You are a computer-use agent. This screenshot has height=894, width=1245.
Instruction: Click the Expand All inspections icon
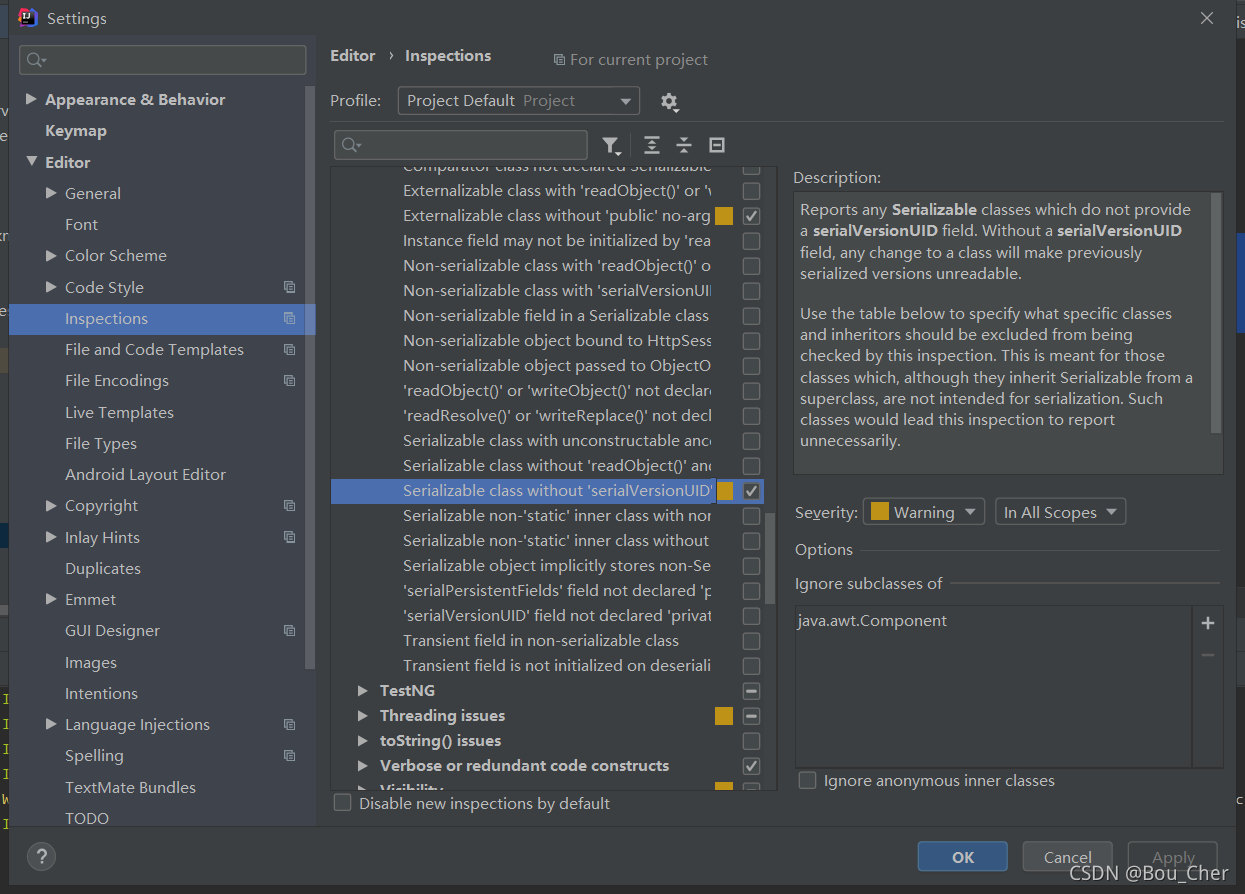pos(651,145)
